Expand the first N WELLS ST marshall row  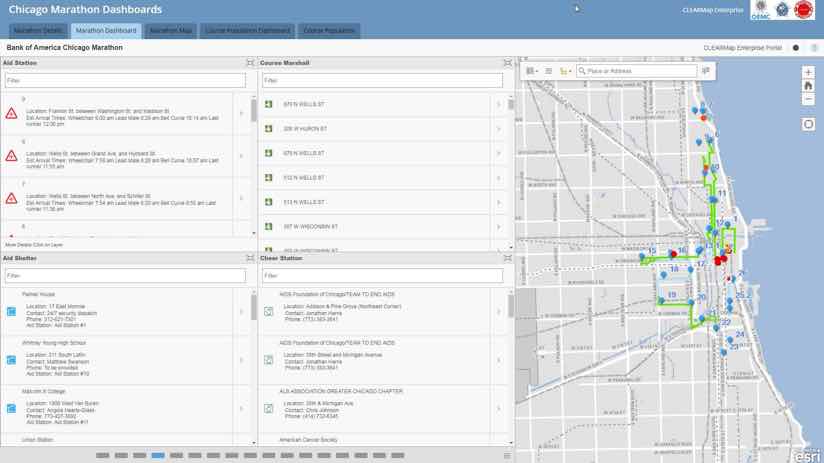click(499, 105)
